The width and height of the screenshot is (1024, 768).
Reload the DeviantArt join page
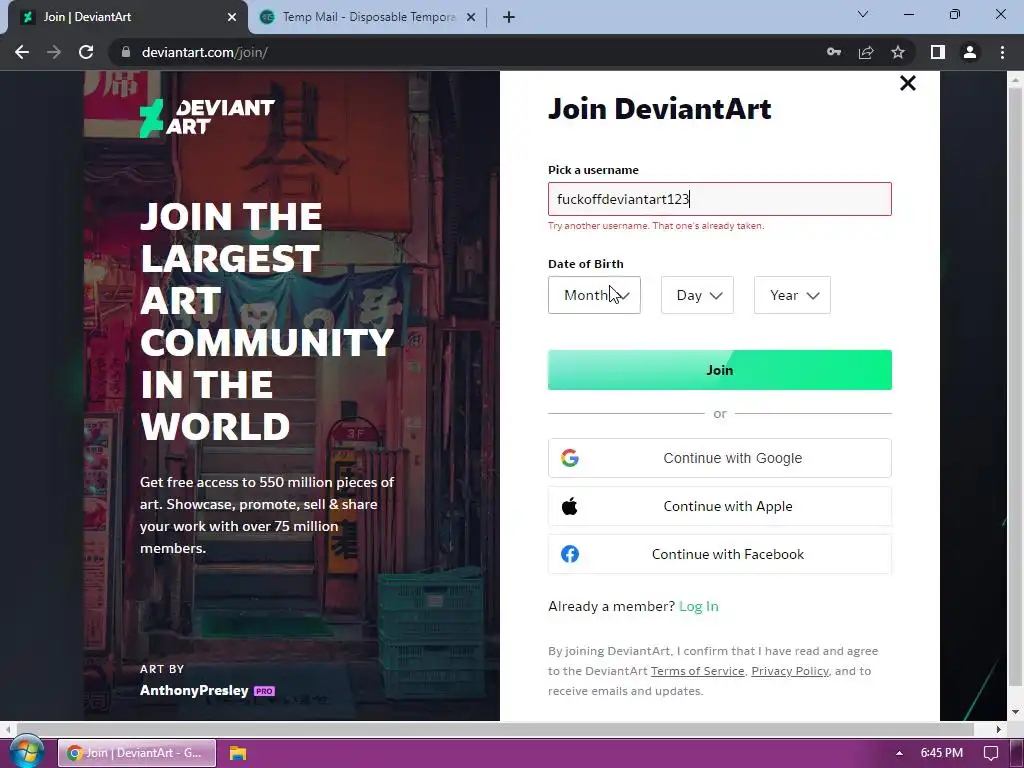[86, 52]
